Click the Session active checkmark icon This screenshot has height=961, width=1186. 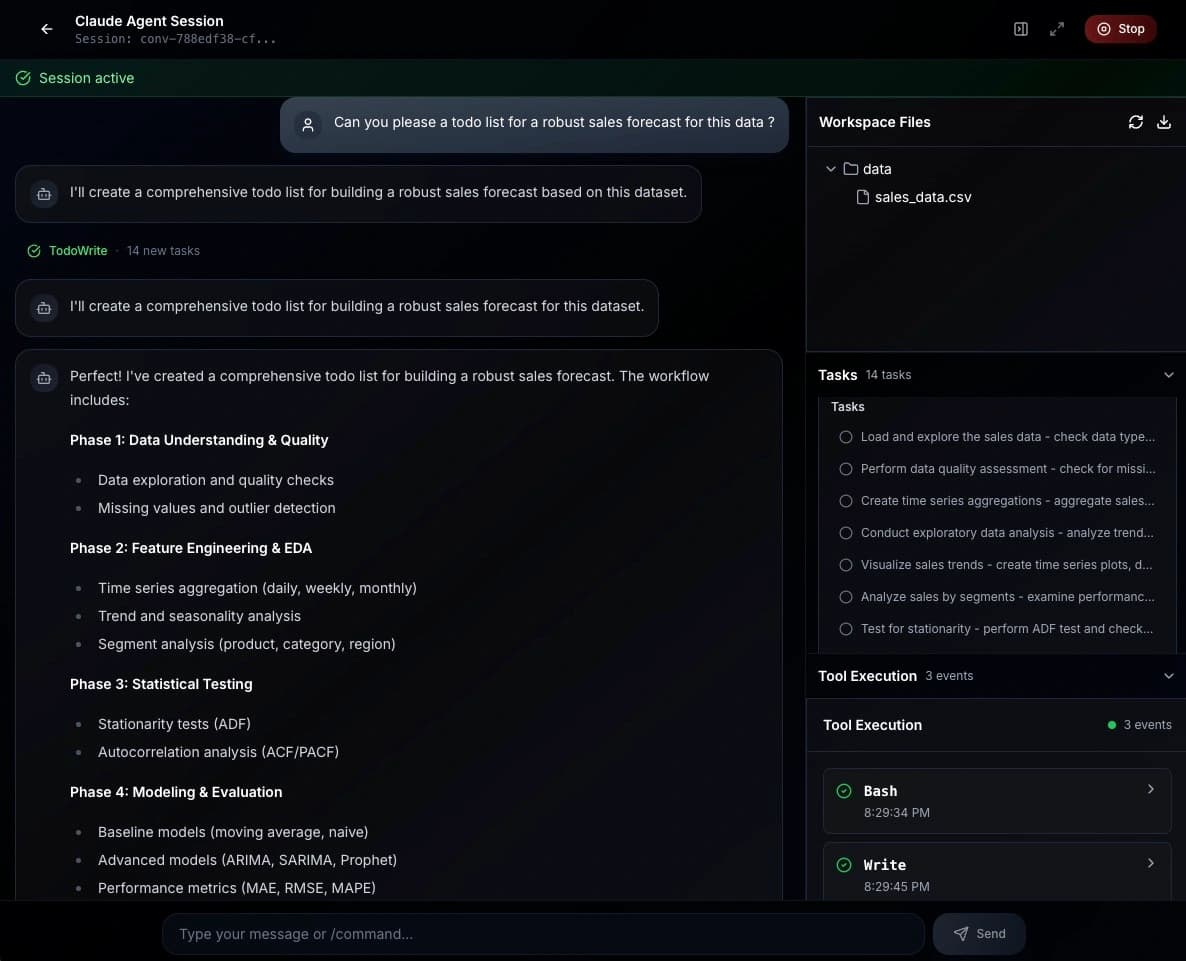(22, 77)
